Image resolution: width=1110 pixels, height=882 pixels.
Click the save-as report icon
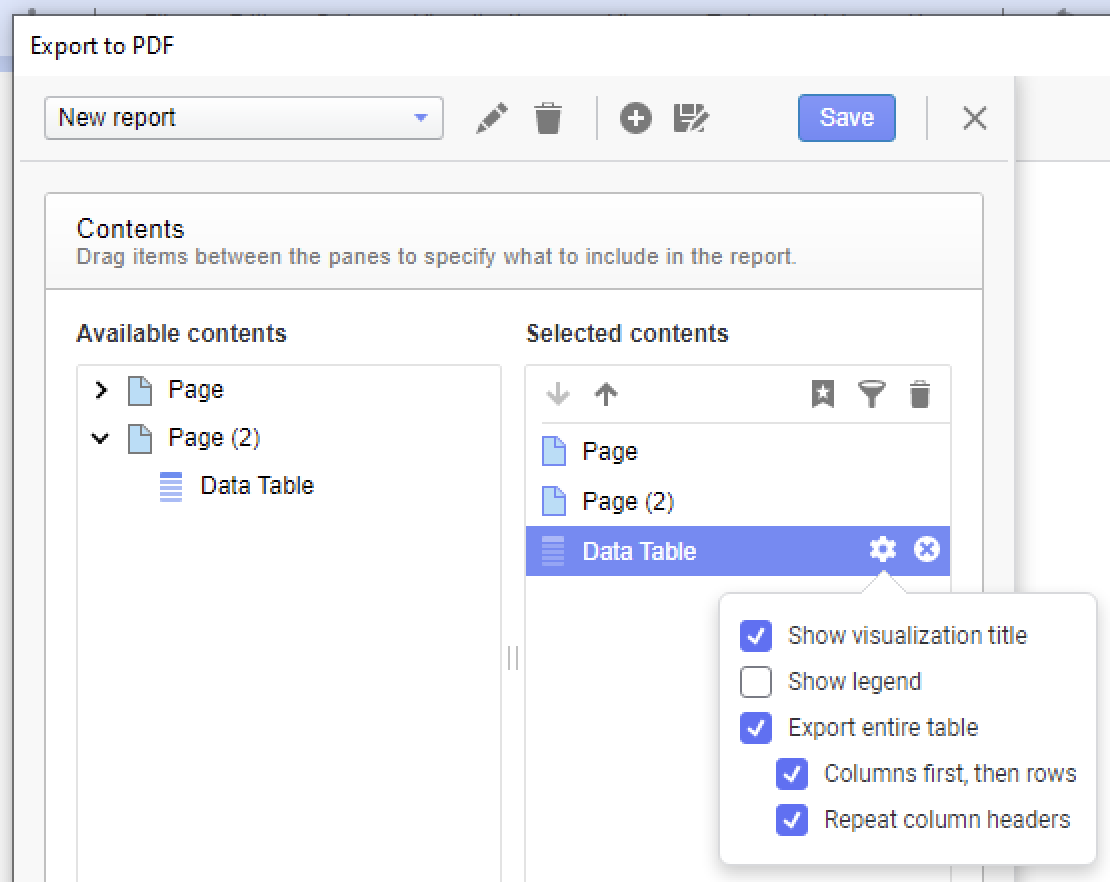click(x=691, y=119)
